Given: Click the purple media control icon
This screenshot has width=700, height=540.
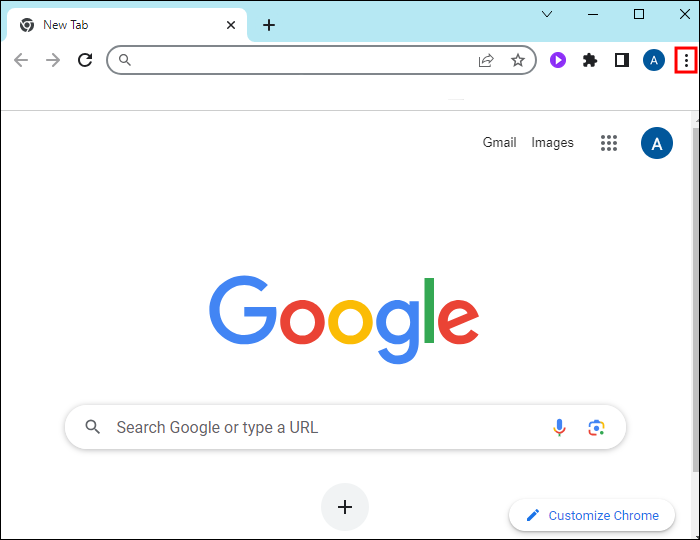Looking at the screenshot, I should (558, 60).
